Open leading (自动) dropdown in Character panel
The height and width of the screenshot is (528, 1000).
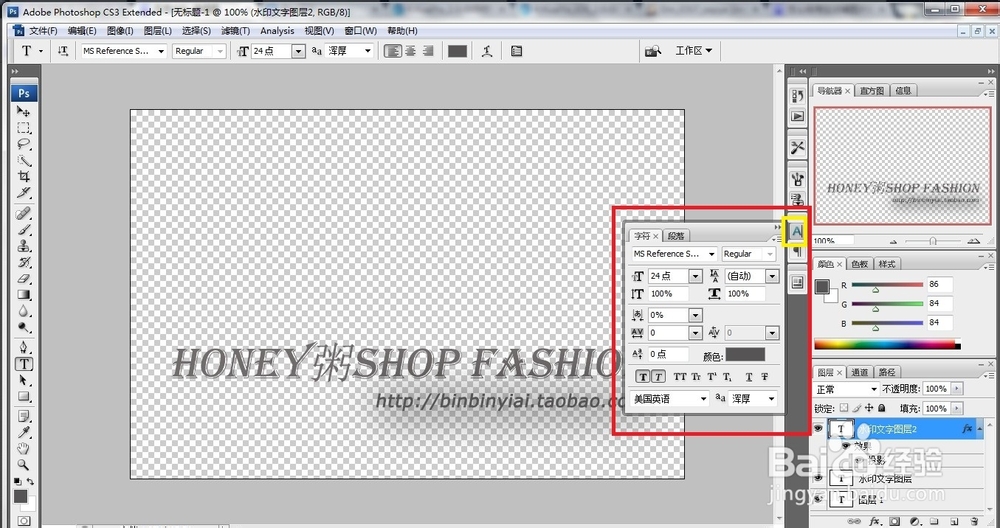tap(772, 276)
